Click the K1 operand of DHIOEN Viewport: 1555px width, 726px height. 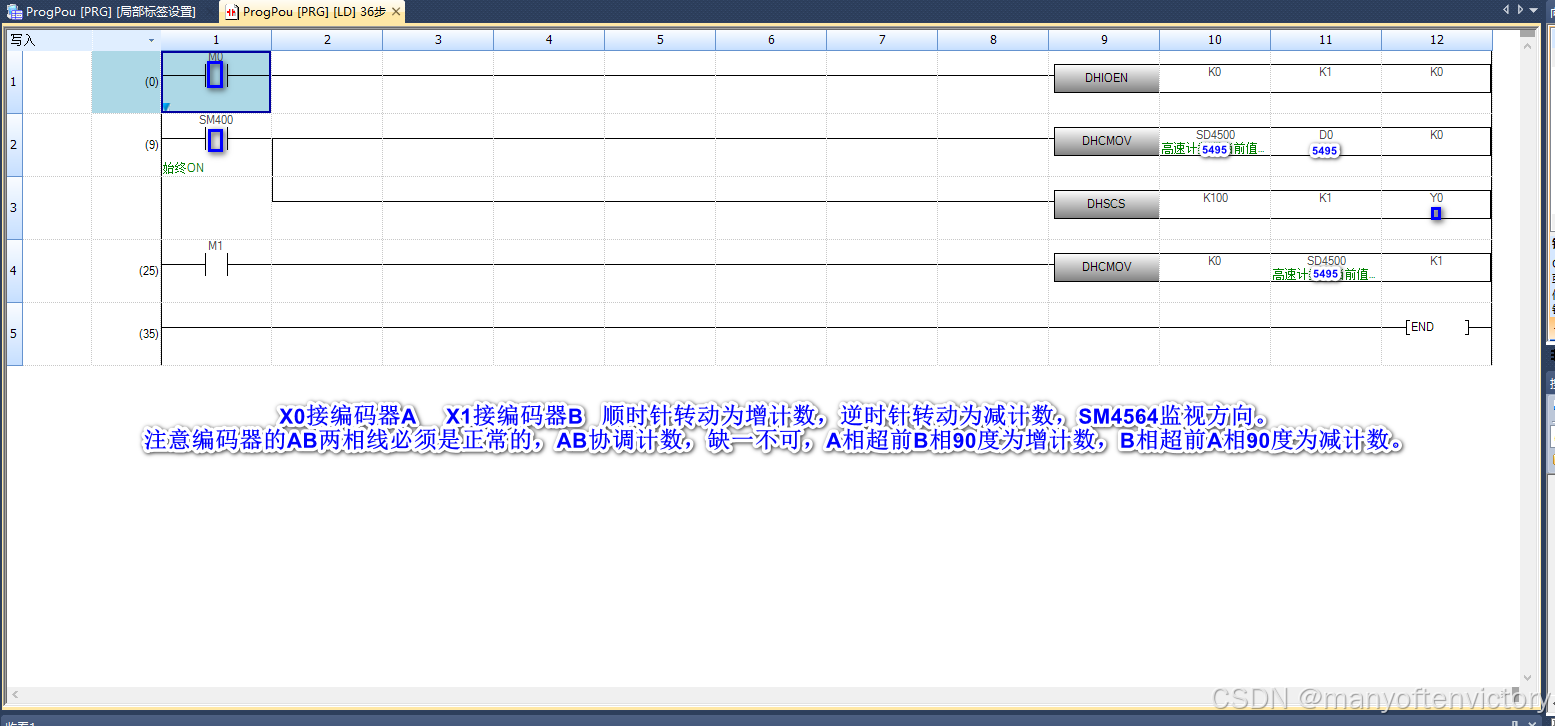[1325, 72]
